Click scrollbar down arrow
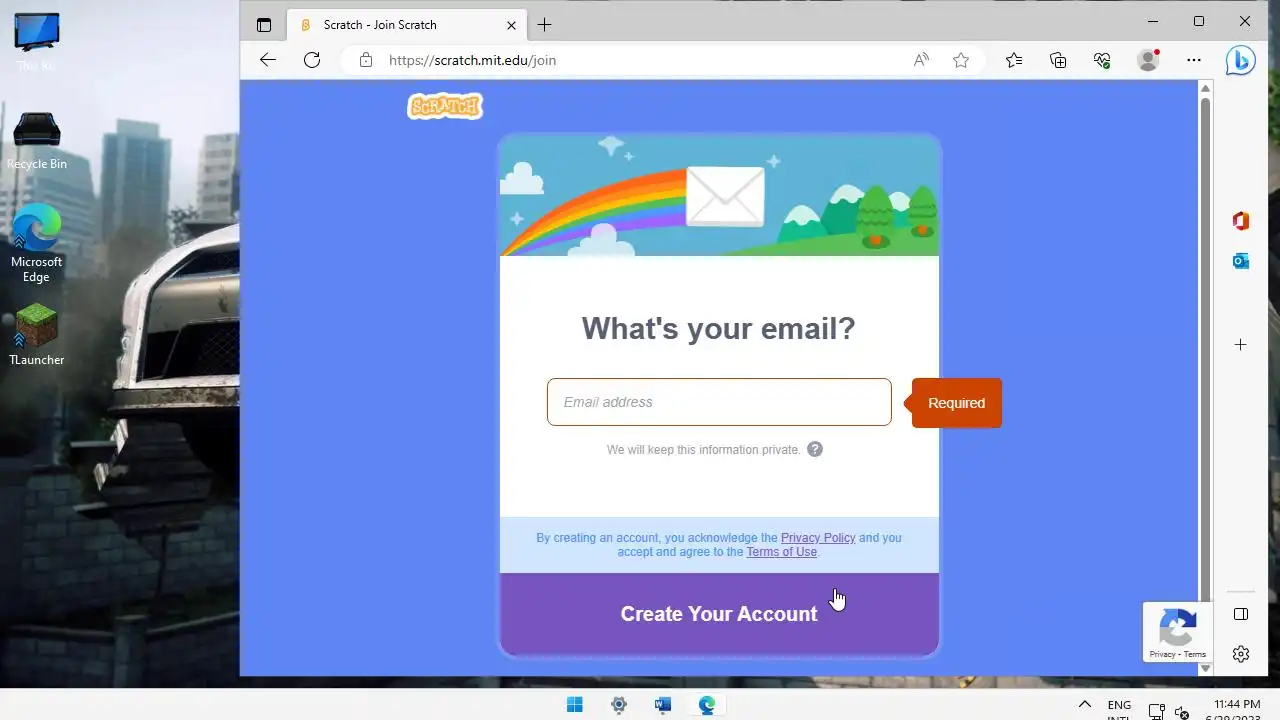Screen dimensions: 1280x720 pyautogui.click(x=1205, y=668)
